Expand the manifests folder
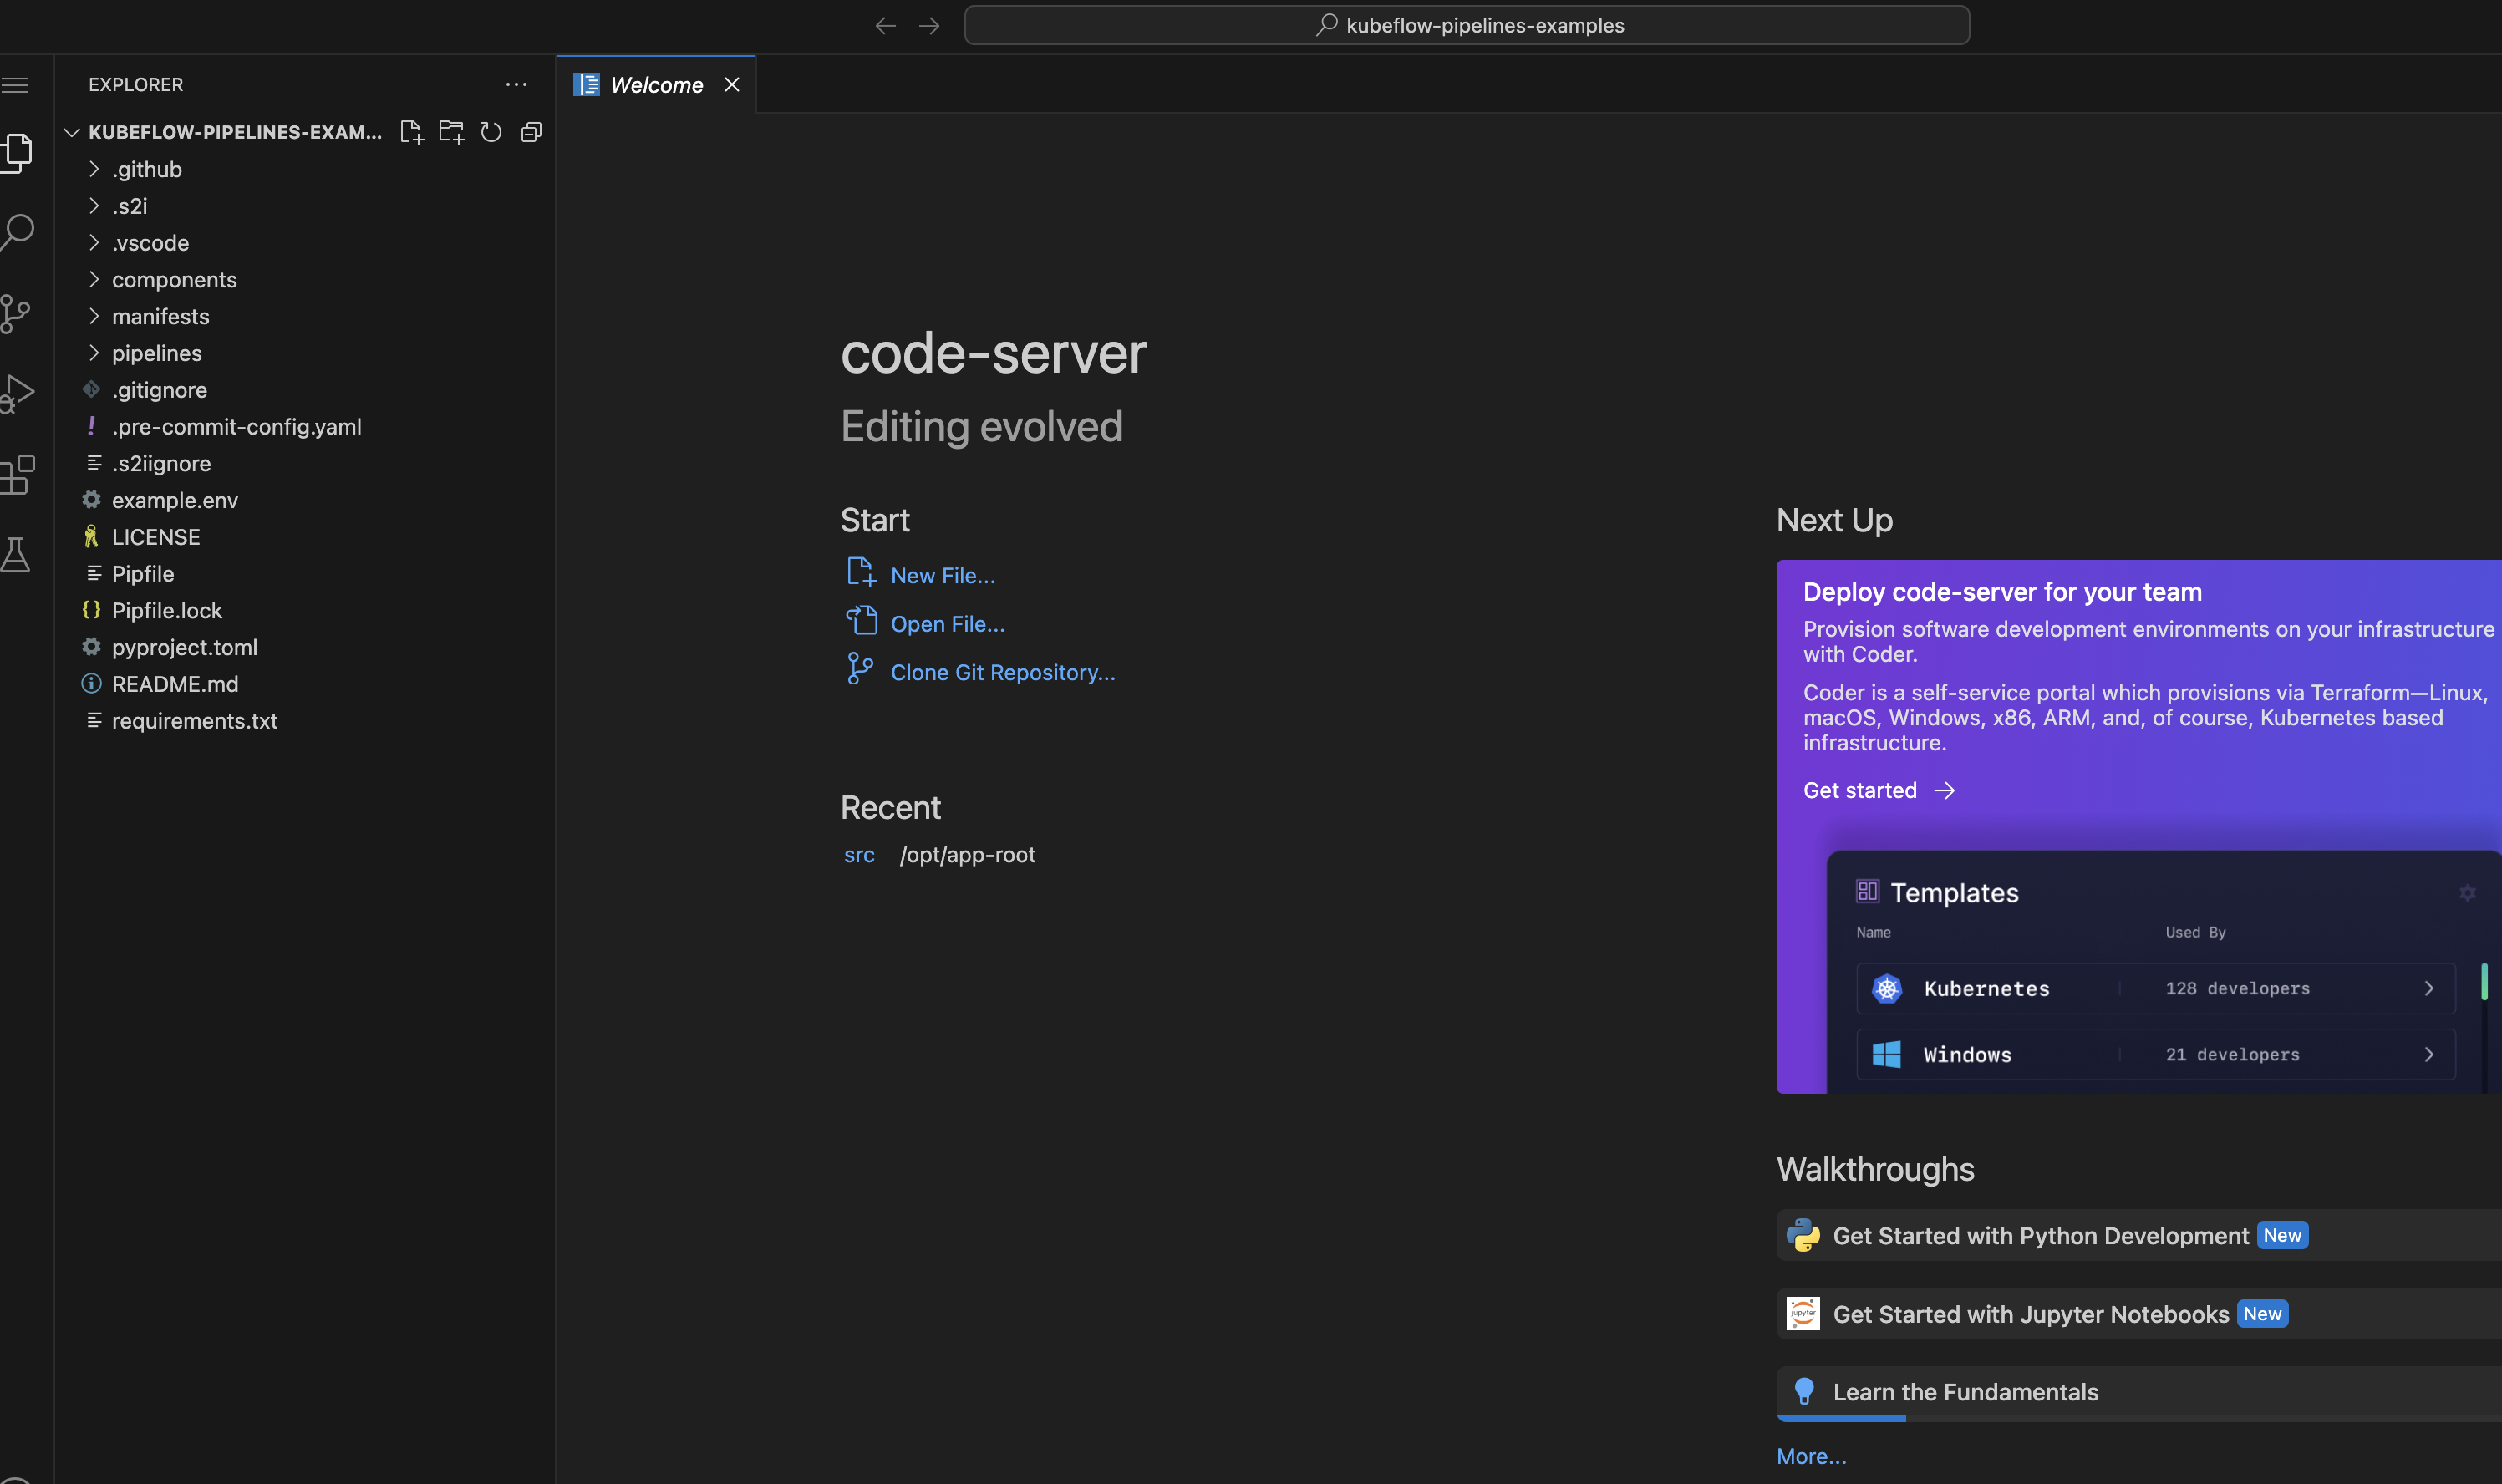The image size is (2502, 1484). point(160,316)
